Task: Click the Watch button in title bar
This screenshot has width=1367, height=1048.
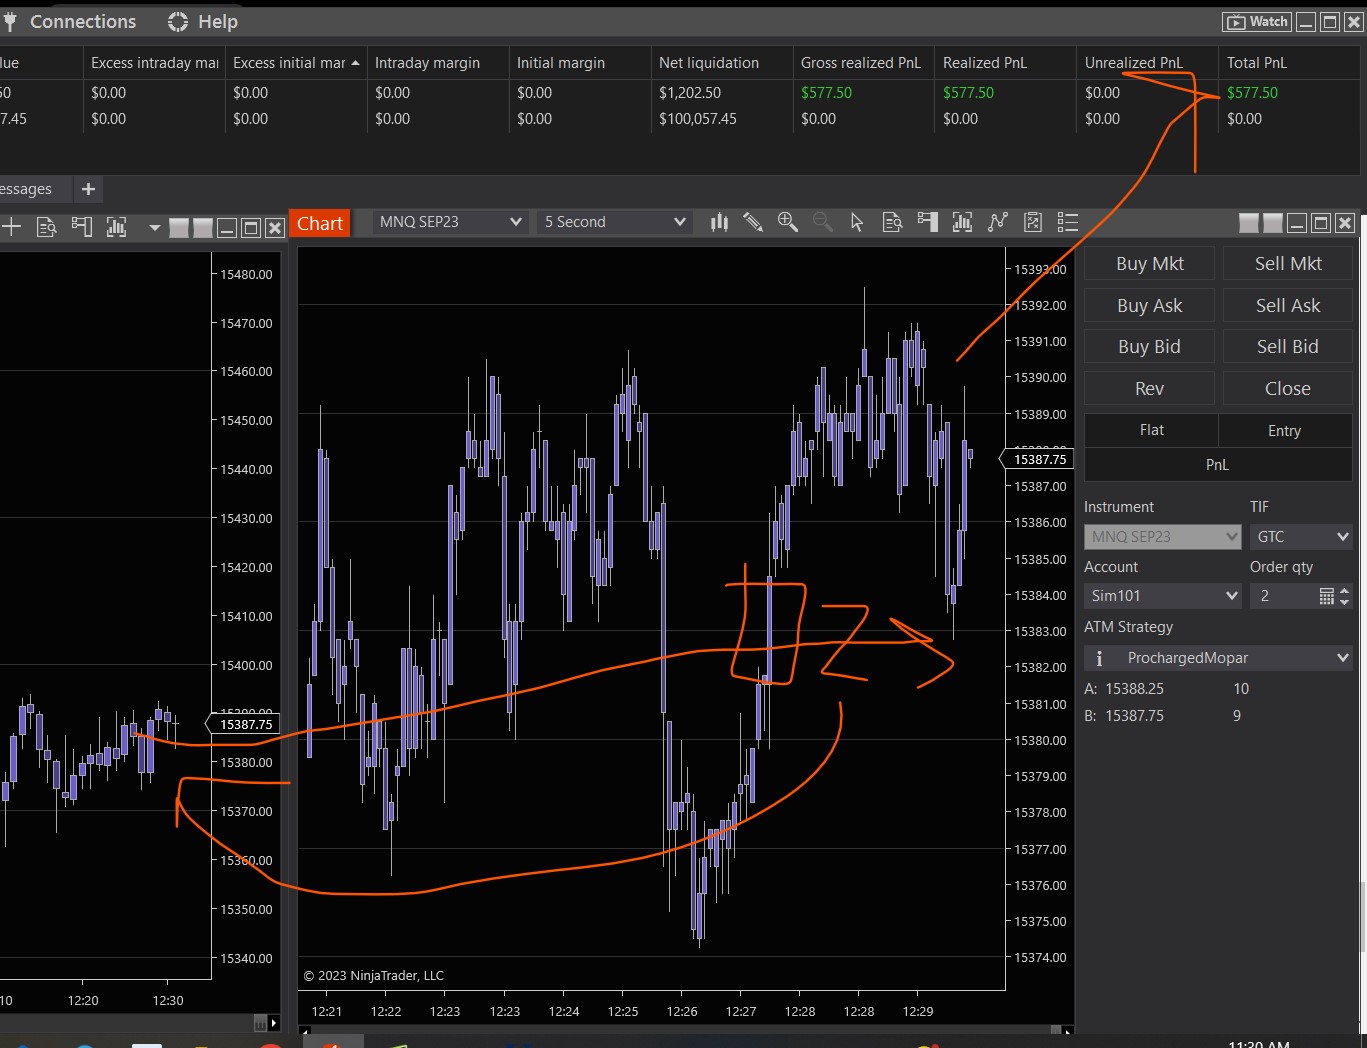Action: 1257,22
